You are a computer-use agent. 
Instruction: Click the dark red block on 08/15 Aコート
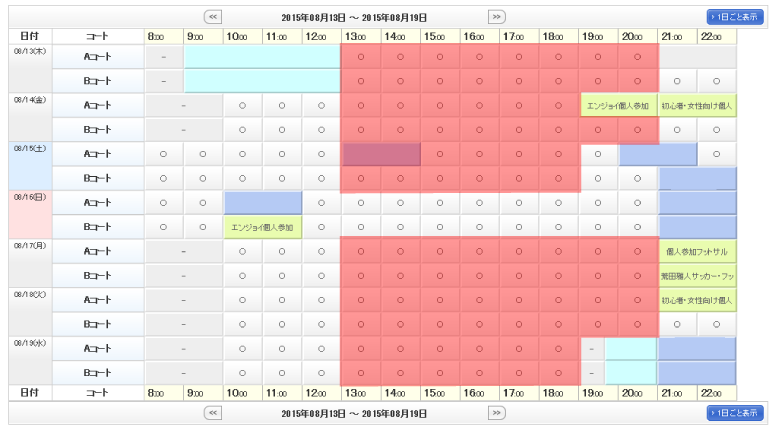(381, 154)
